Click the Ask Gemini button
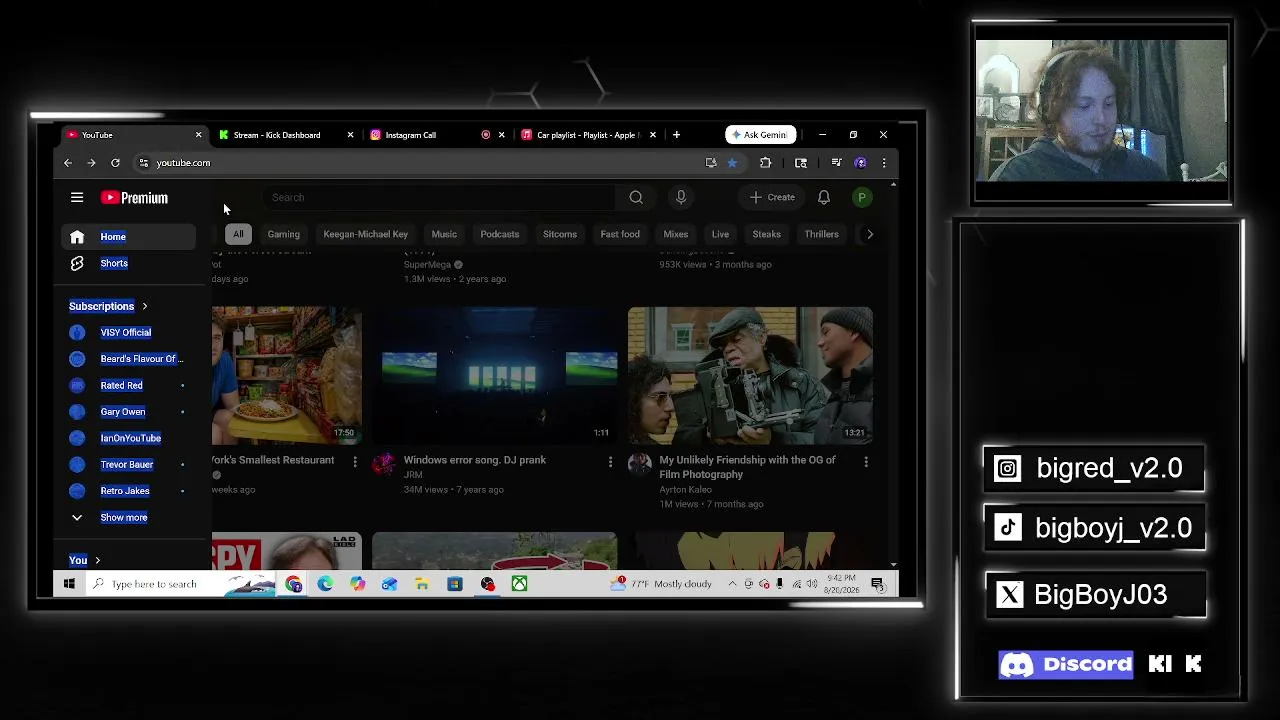The image size is (1280, 720). point(761,135)
